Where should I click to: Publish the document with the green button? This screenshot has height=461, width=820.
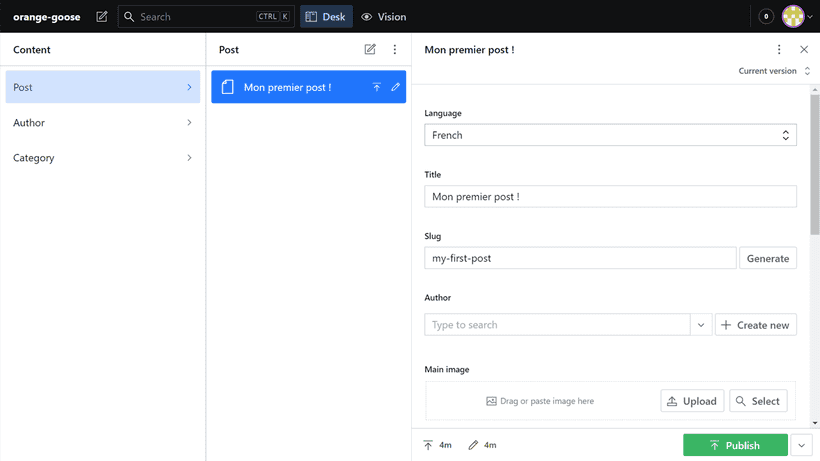735,445
